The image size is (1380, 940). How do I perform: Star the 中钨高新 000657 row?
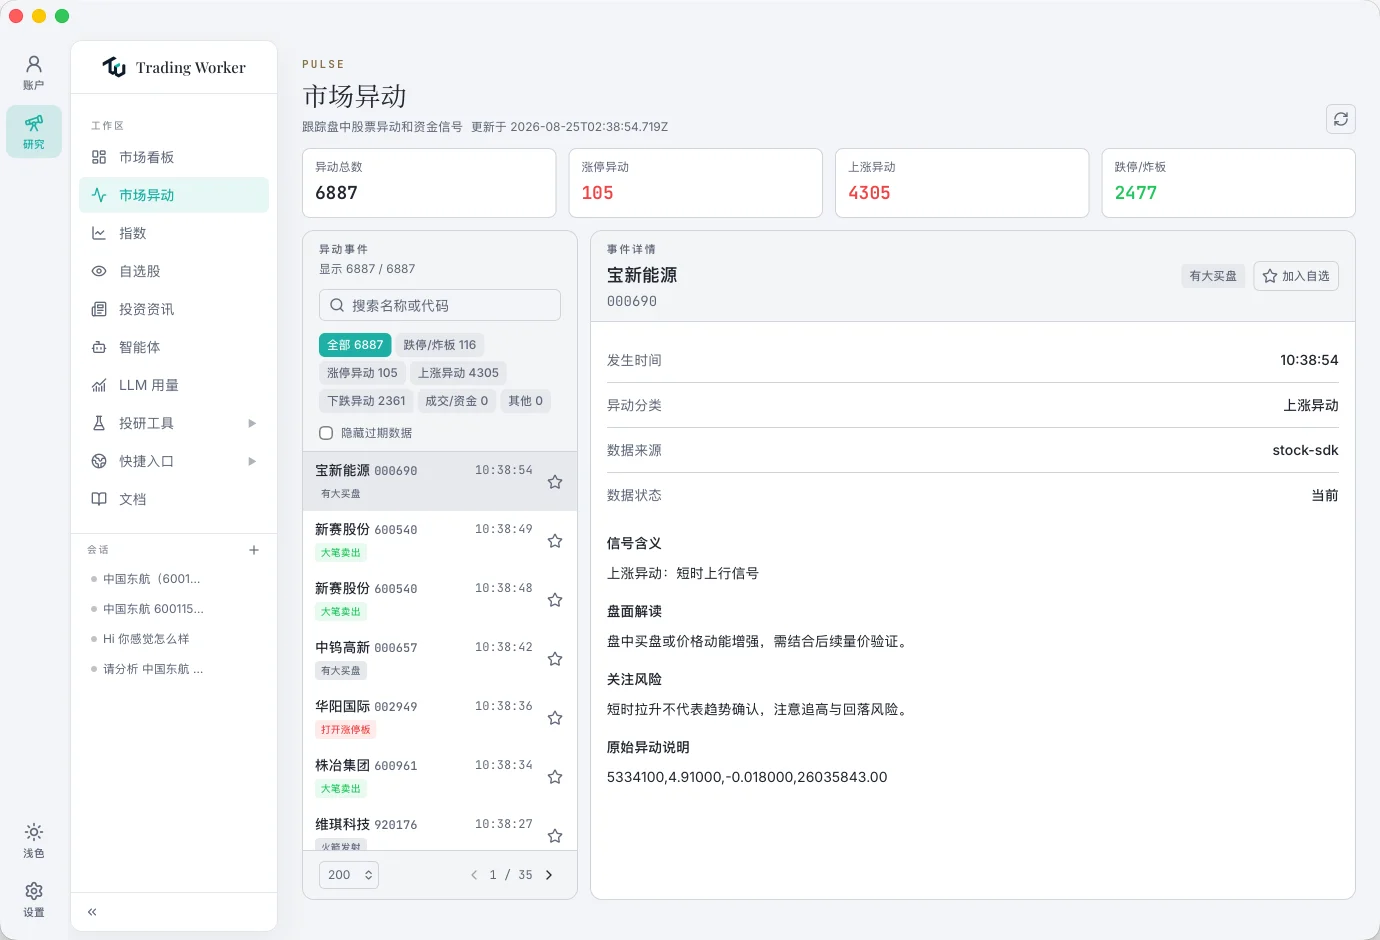point(555,659)
